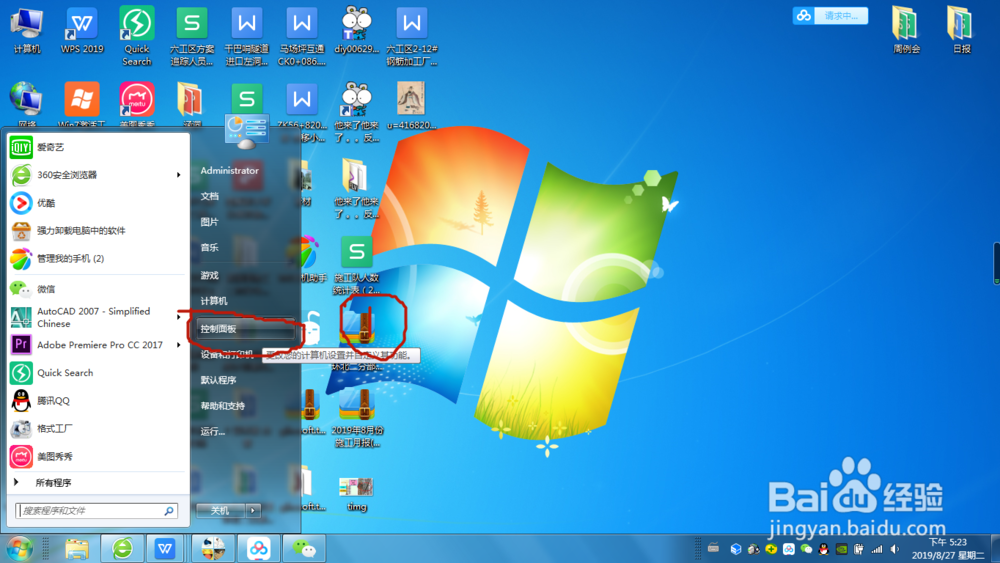Image resolution: width=1000 pixels, height=563 pixels.
Task: Click the Windows Start orb button
Action: point(19,548)
